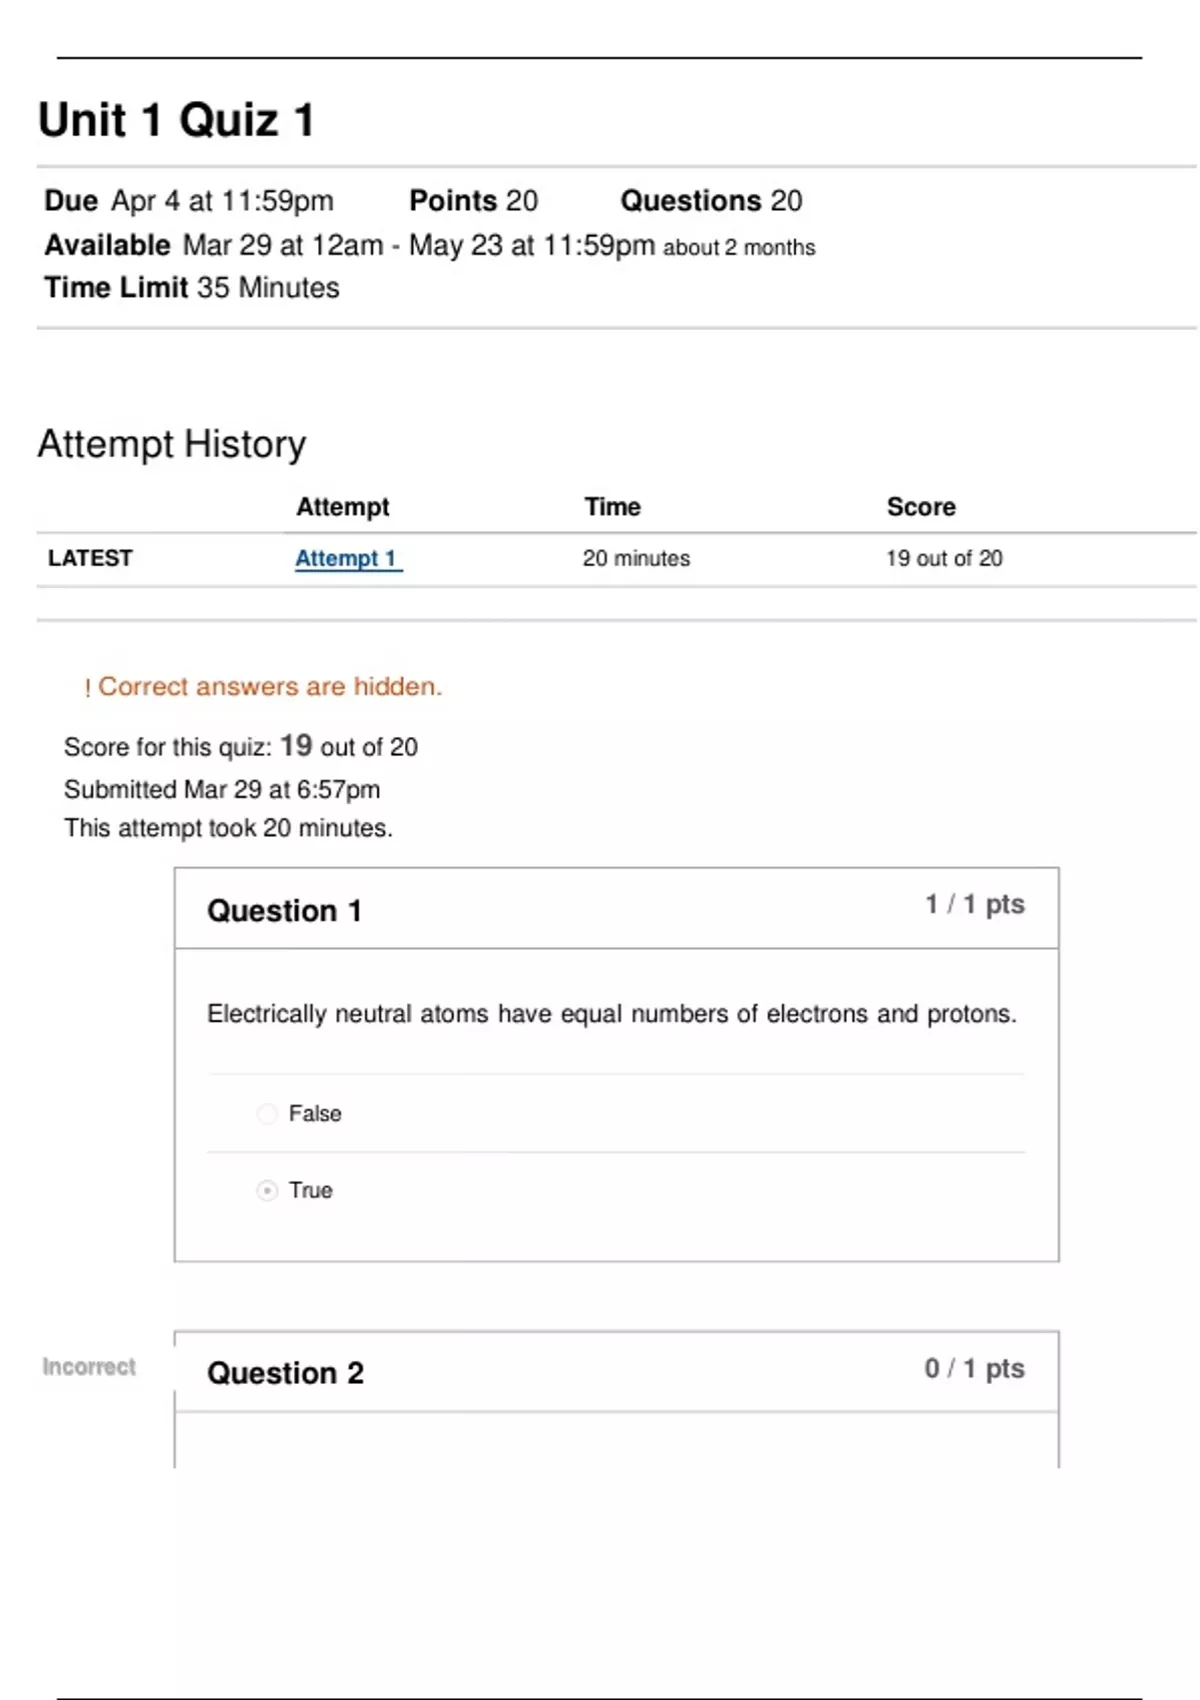
Task: Click the Time Limit 35 Minutes text
Action: tap(192, 288)
